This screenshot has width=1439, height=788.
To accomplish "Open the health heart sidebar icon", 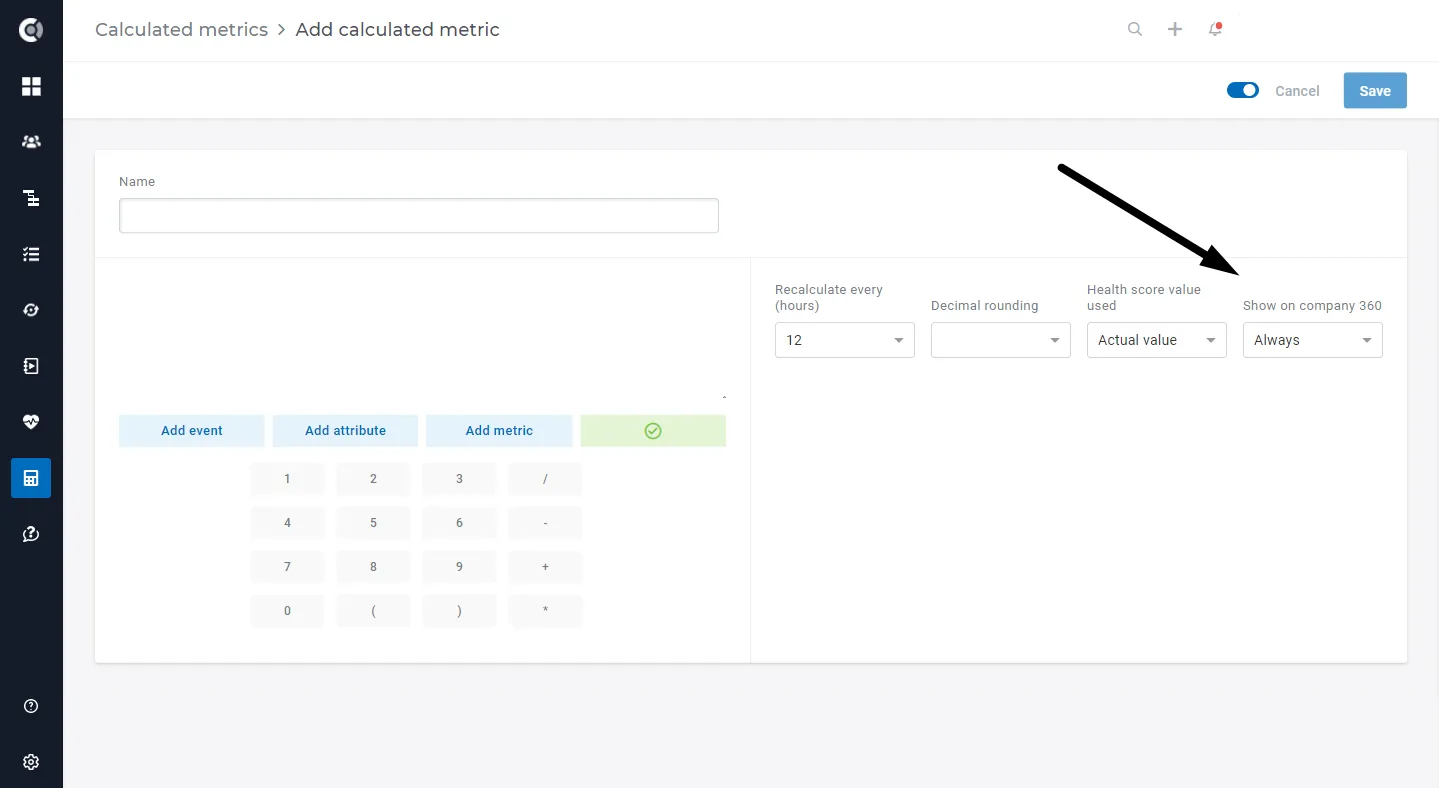I will (x=31, y=422).
